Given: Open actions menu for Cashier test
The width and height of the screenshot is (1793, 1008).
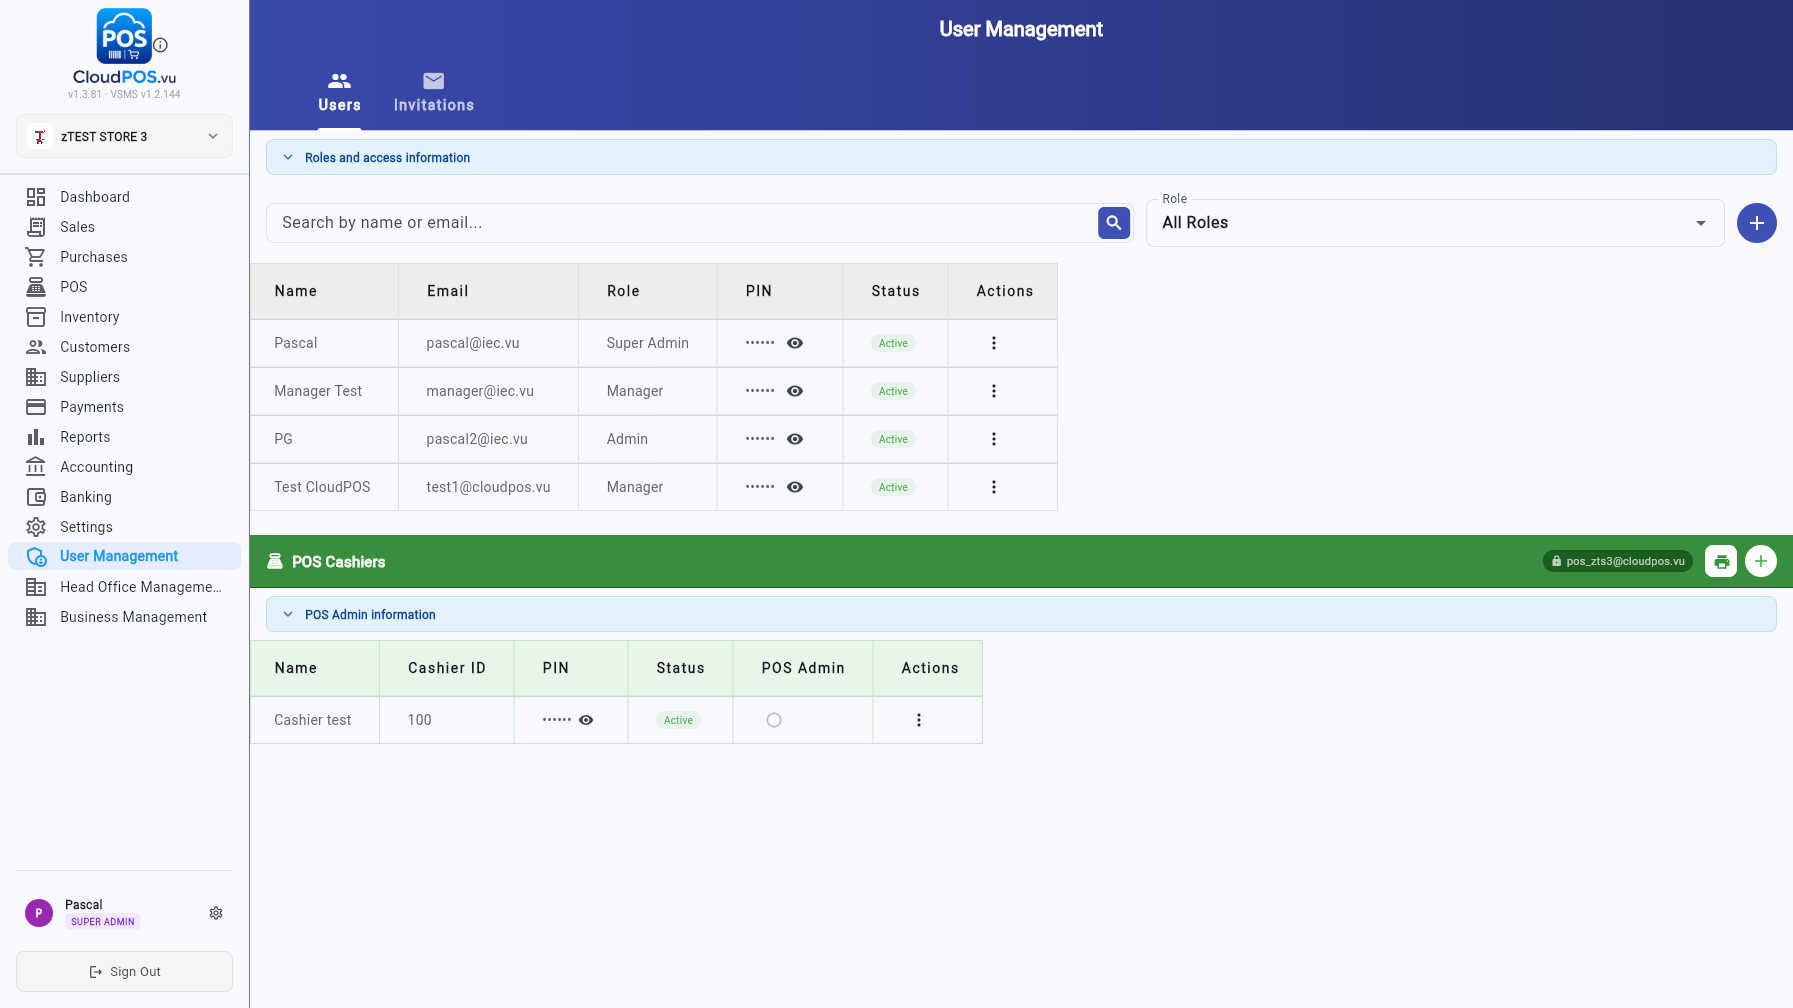Looking at the screenshot, I should [918, 720].
